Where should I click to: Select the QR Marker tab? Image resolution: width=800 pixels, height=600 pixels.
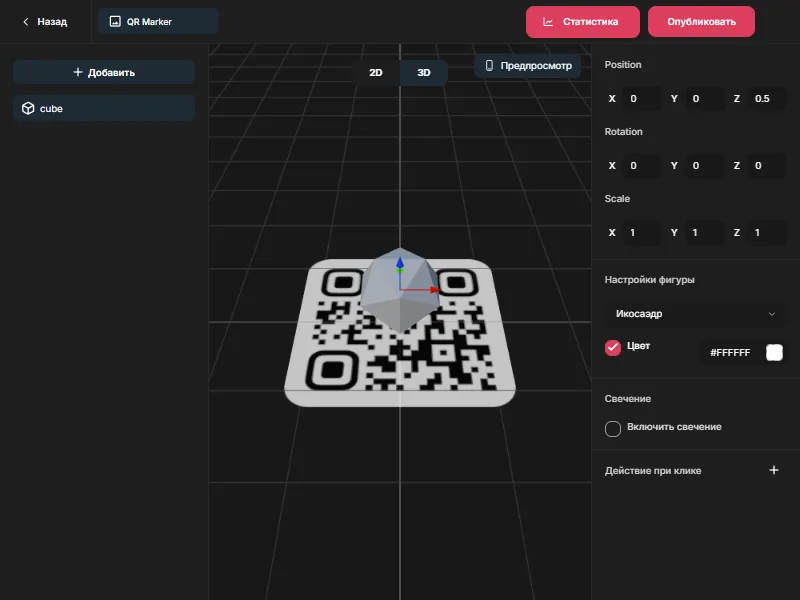point(158,21)
